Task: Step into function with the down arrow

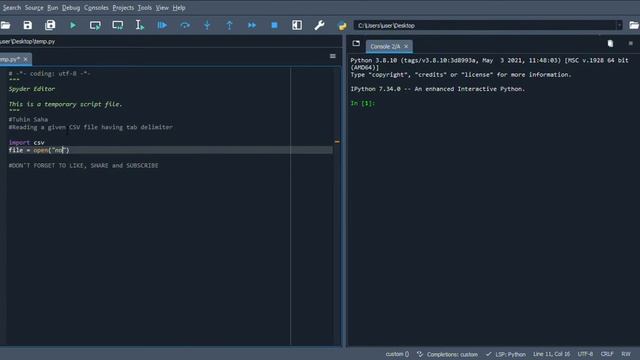Action: pos(207,25)
